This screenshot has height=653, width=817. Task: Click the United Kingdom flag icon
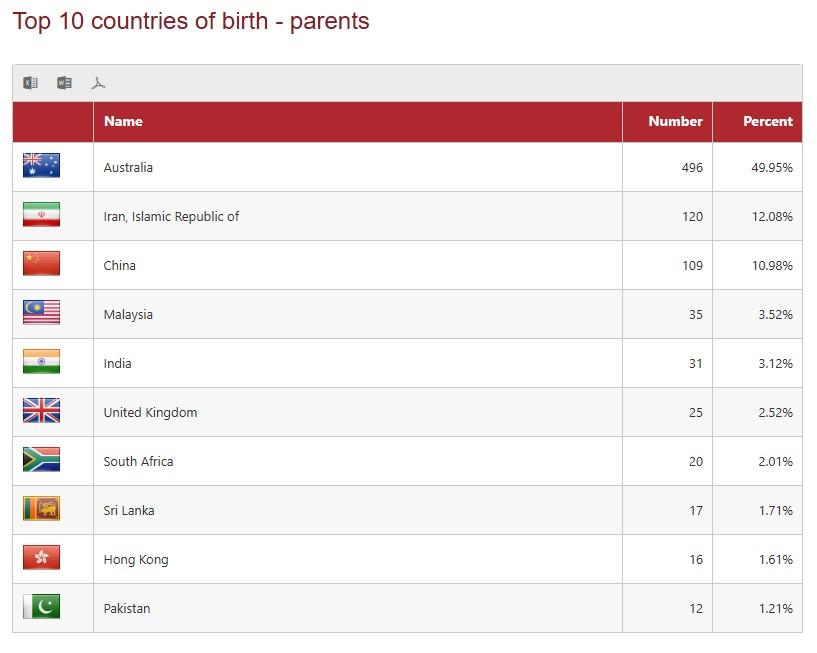pyautogui.click(x=41, y=411)
